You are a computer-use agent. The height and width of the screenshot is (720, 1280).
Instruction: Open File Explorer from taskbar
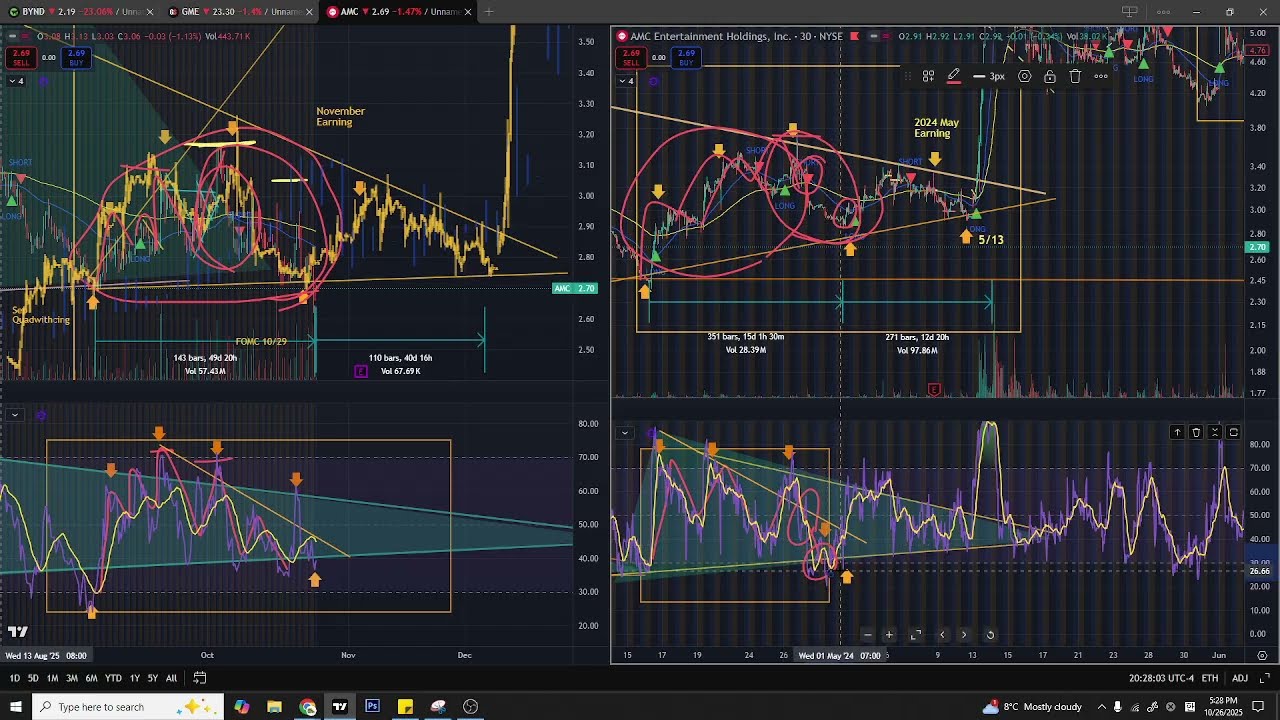(x=274, y=707)
